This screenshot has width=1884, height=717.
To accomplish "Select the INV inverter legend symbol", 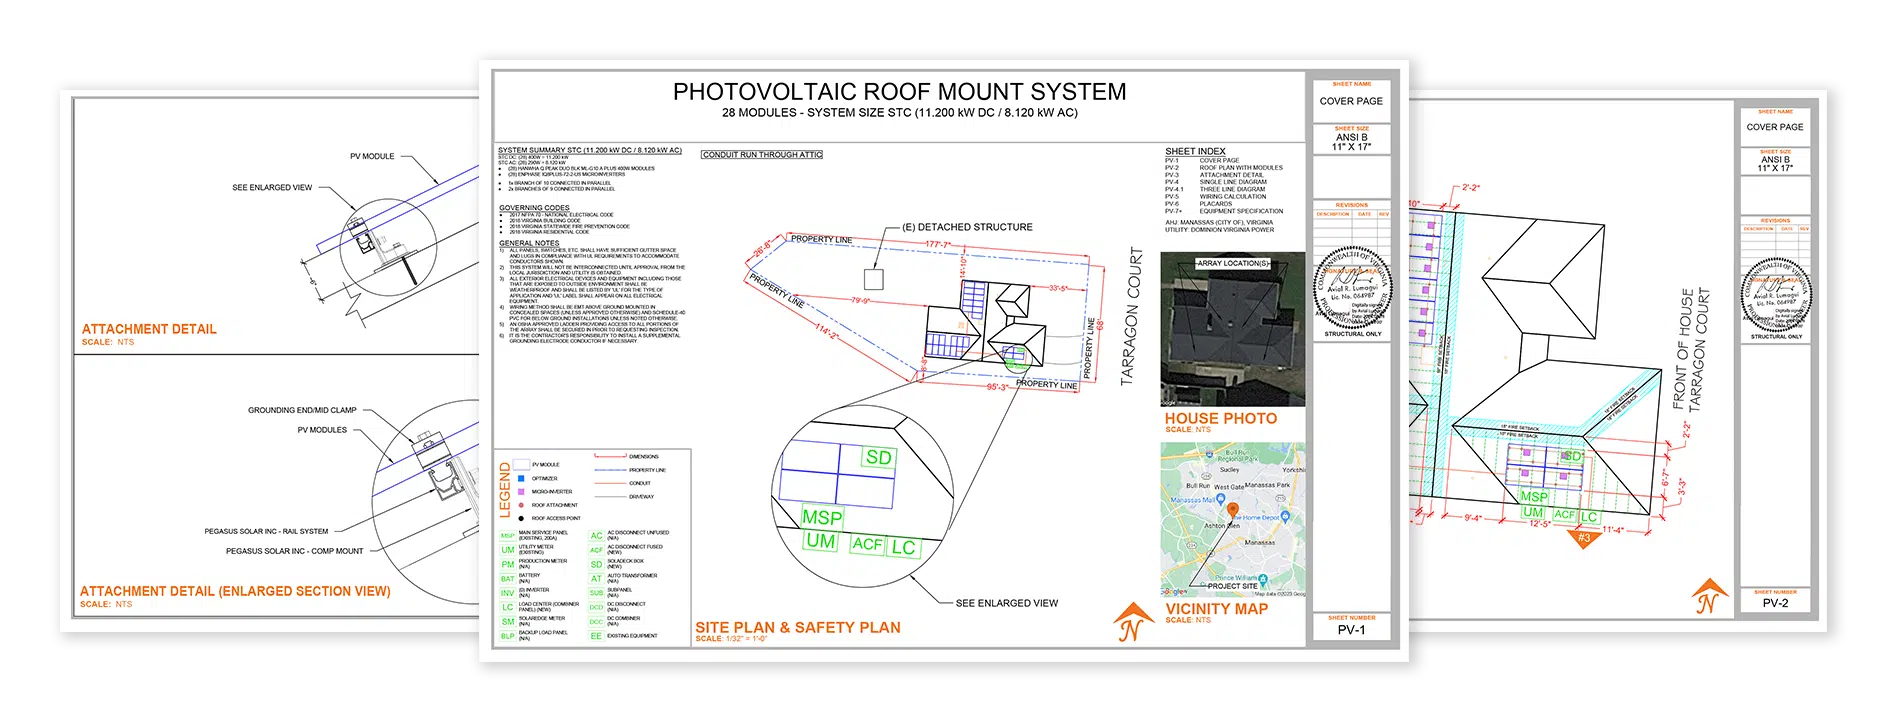I will point(507,593).
